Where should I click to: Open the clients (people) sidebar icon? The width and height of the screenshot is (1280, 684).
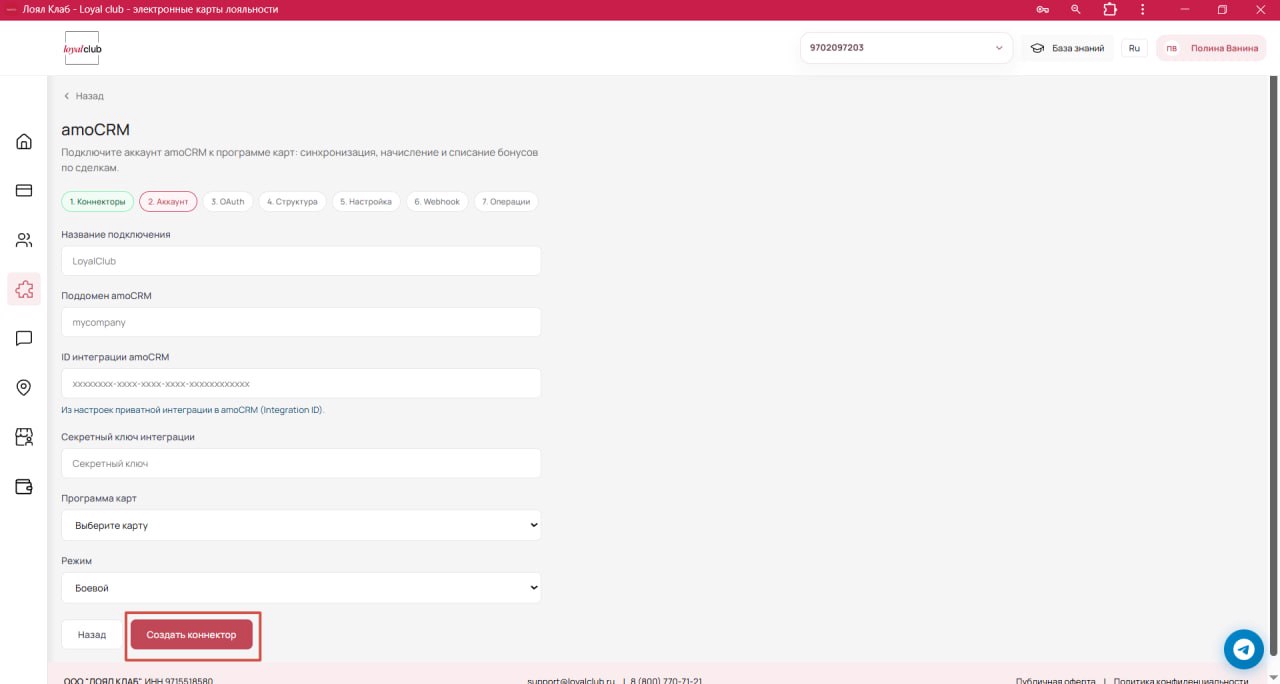click(24, 240)
